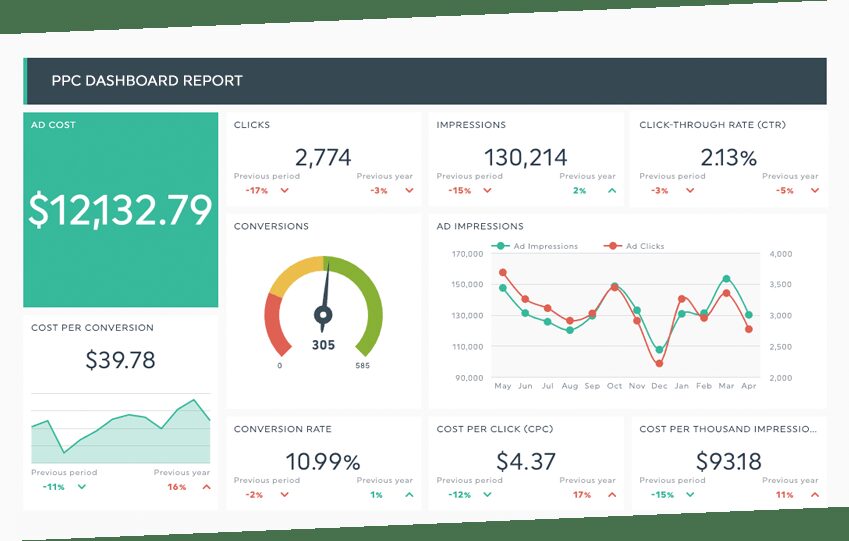Screen dimensions: 849x541
Task: Click the 305 gauge reading
Action: (x=323, y=345)
